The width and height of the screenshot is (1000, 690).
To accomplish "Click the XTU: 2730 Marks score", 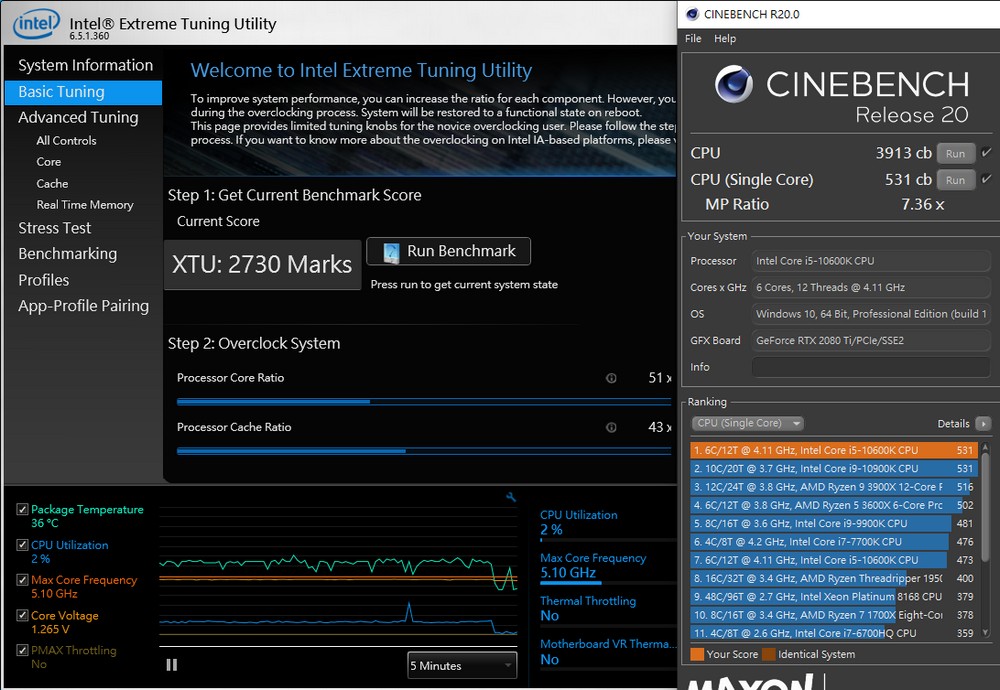I will pyautogui.click(x=262, y=264).
